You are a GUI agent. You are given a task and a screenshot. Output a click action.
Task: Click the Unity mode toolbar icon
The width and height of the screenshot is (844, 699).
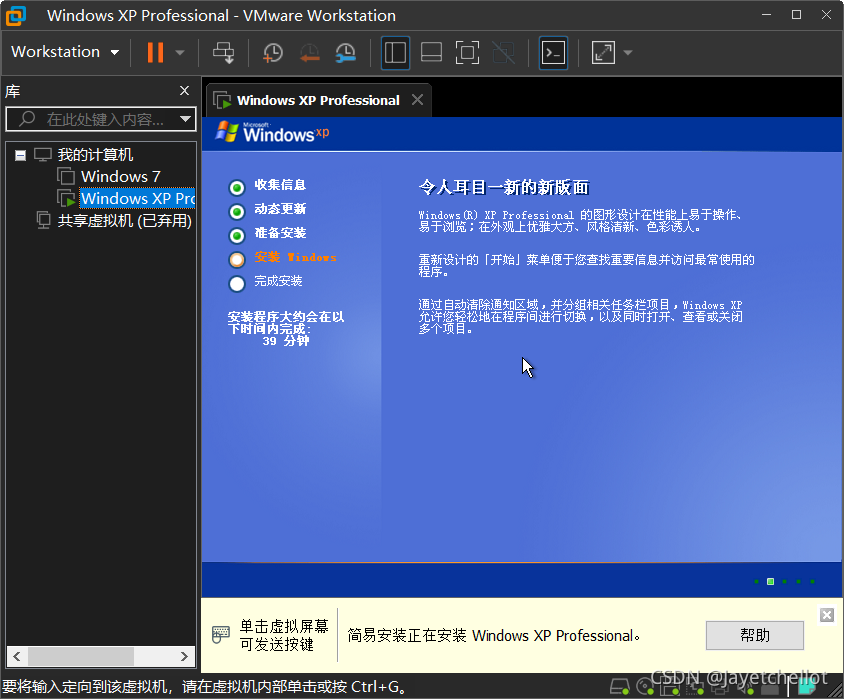(x=504, y=53)
